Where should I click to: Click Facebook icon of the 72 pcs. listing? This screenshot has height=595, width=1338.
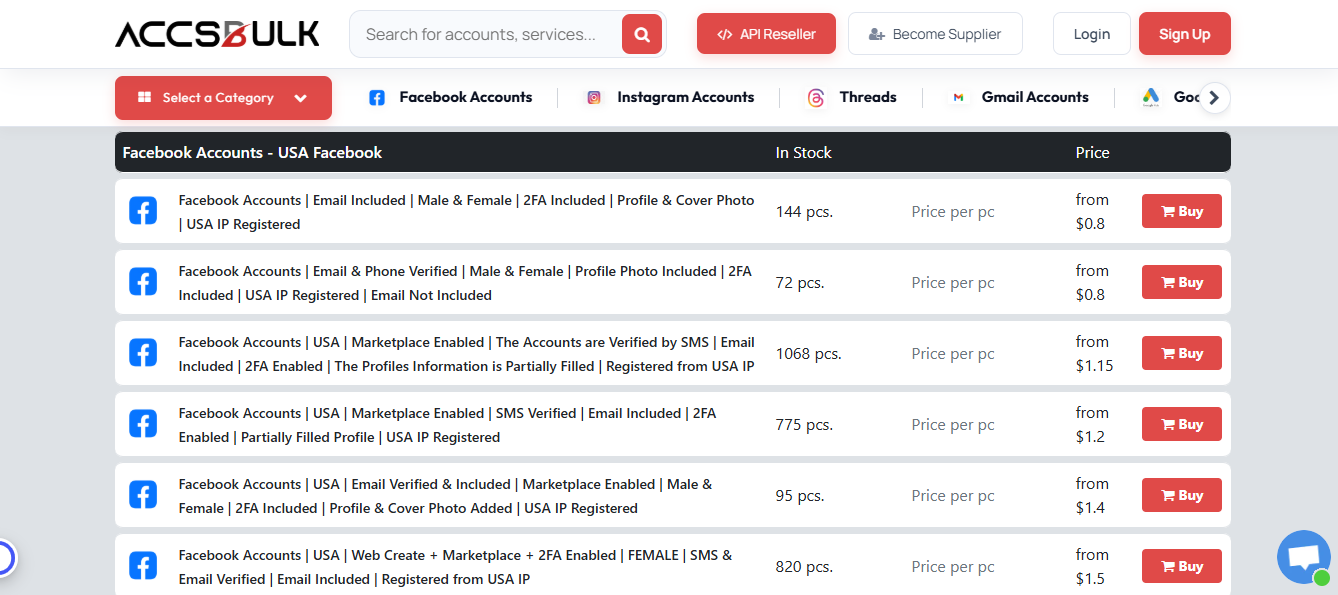[x=143, y=282]
